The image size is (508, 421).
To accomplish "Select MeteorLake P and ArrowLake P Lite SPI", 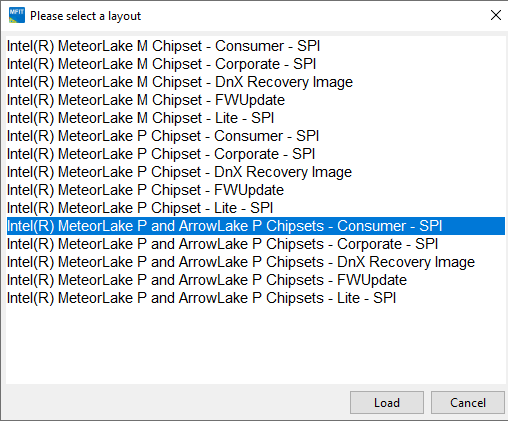I will pos(256,298).
